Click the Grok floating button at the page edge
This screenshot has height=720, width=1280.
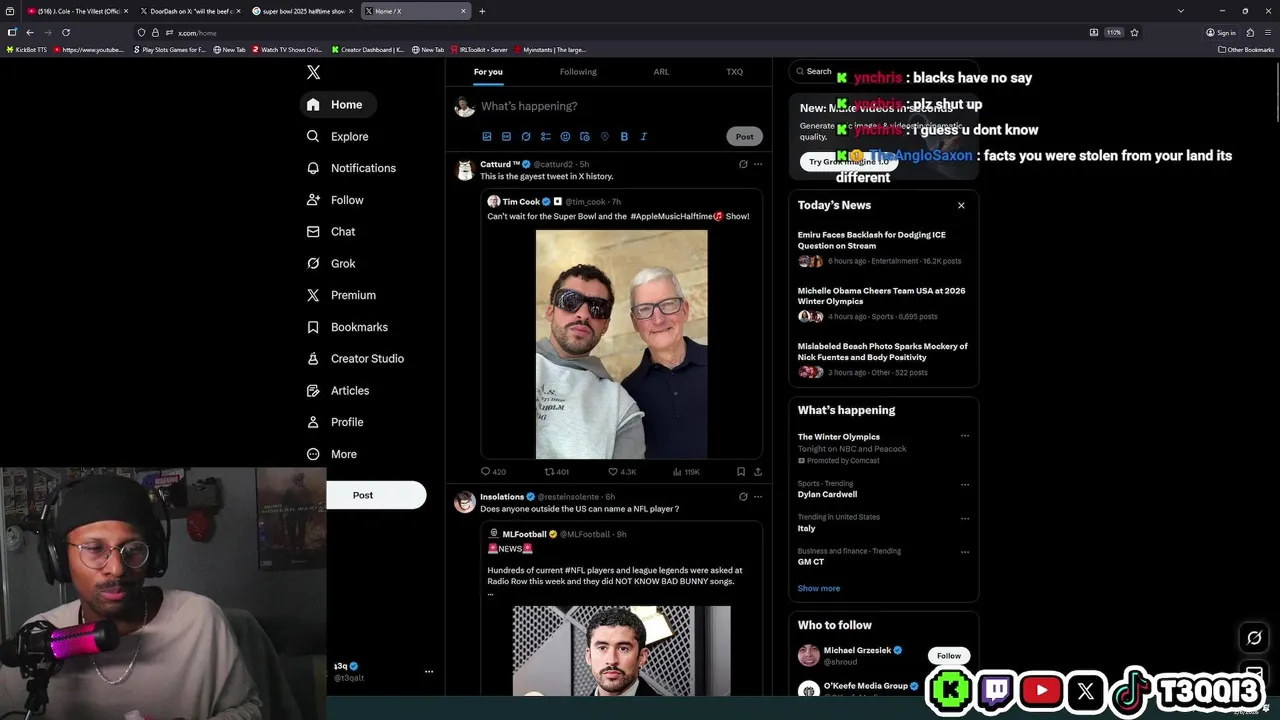[1254, 638]
